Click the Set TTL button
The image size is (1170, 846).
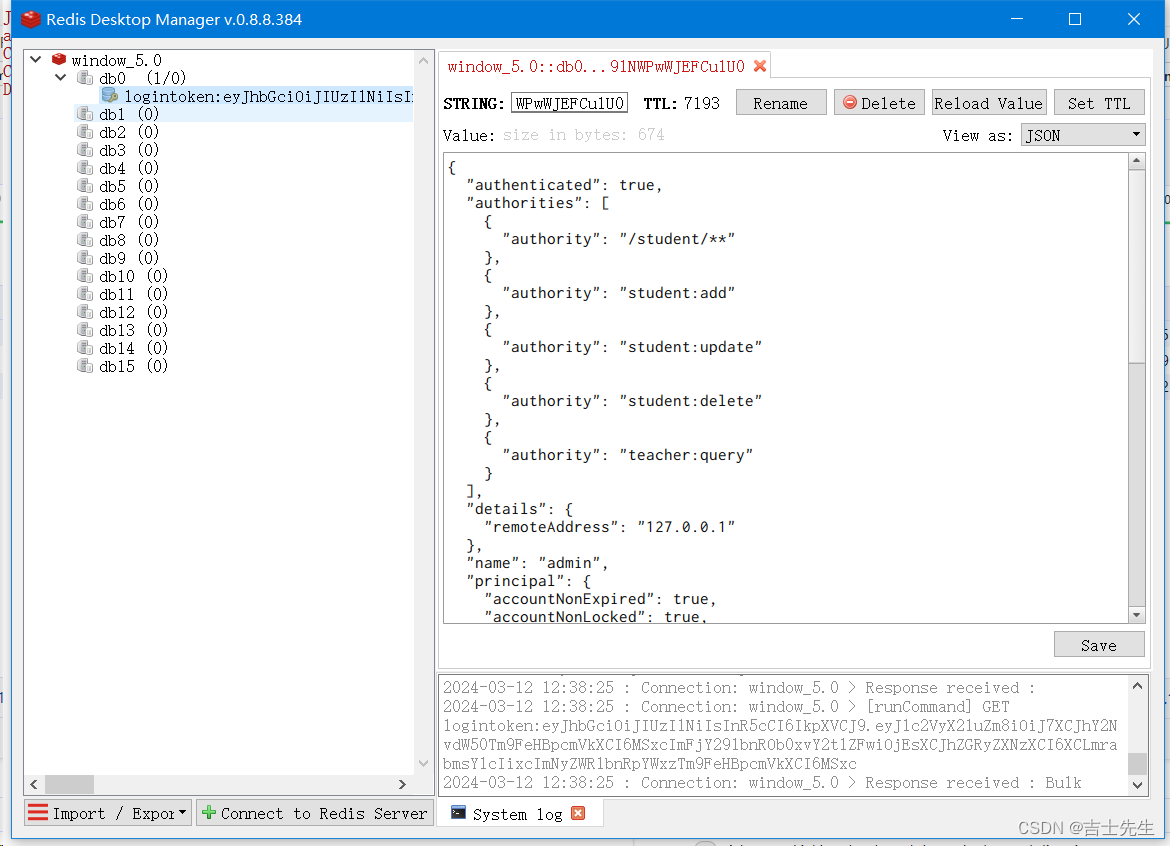coord(1099,103)
